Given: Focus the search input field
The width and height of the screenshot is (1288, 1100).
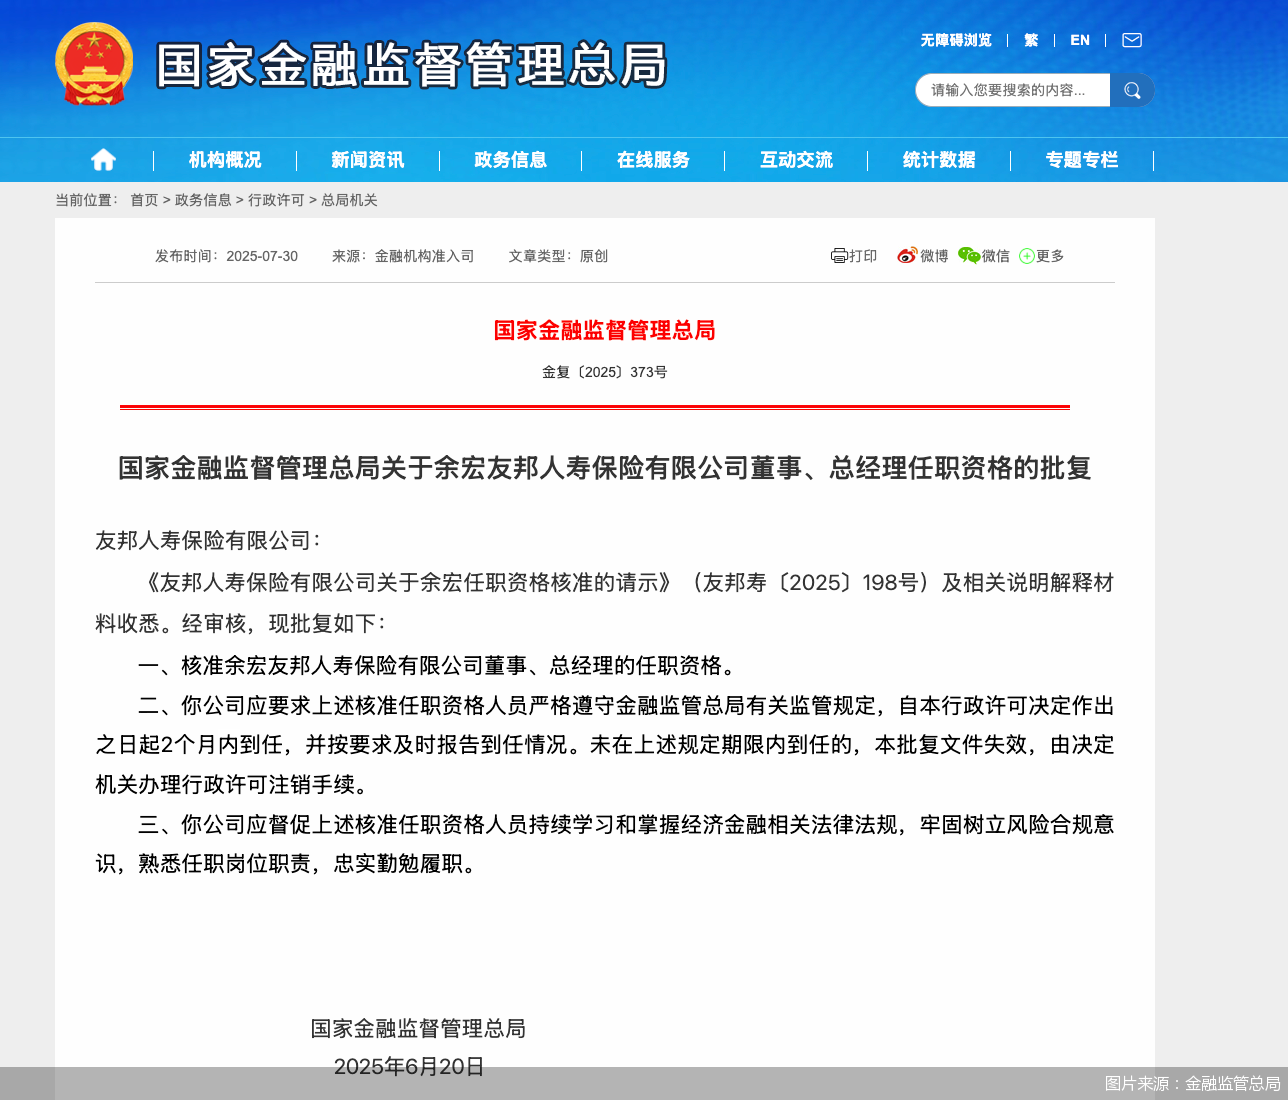Looking at the screenshot, I should 1012,90.
